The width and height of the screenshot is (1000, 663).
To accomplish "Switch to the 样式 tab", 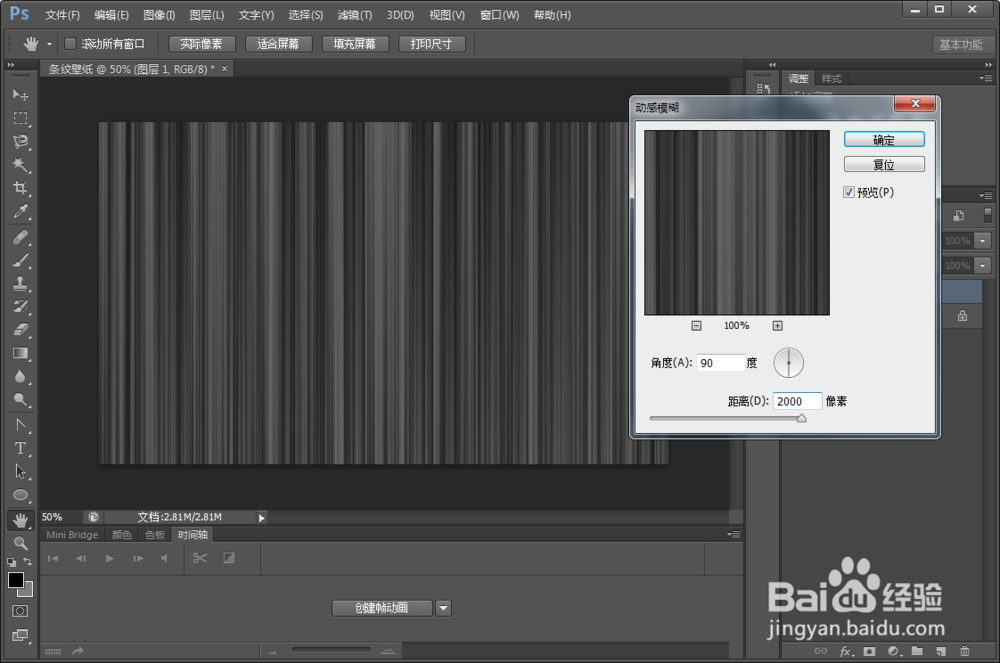I will pos(831,78).
